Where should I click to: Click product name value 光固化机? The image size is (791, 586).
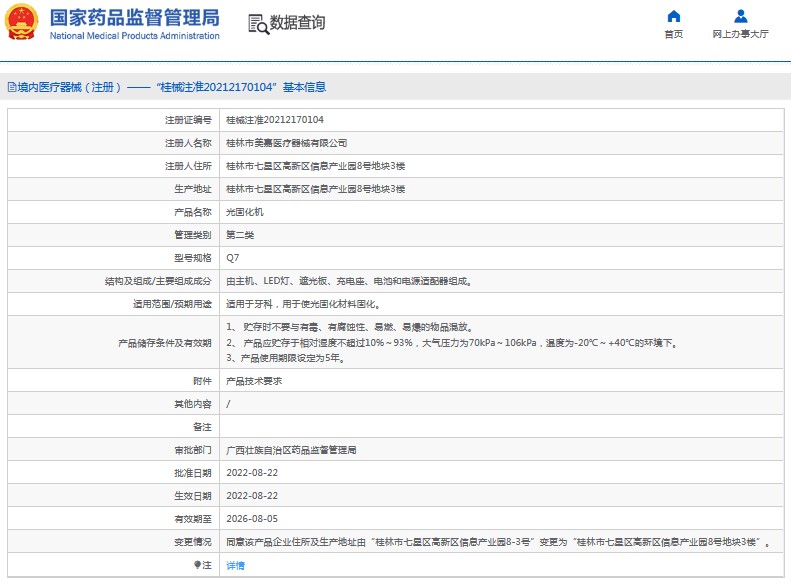244,212
